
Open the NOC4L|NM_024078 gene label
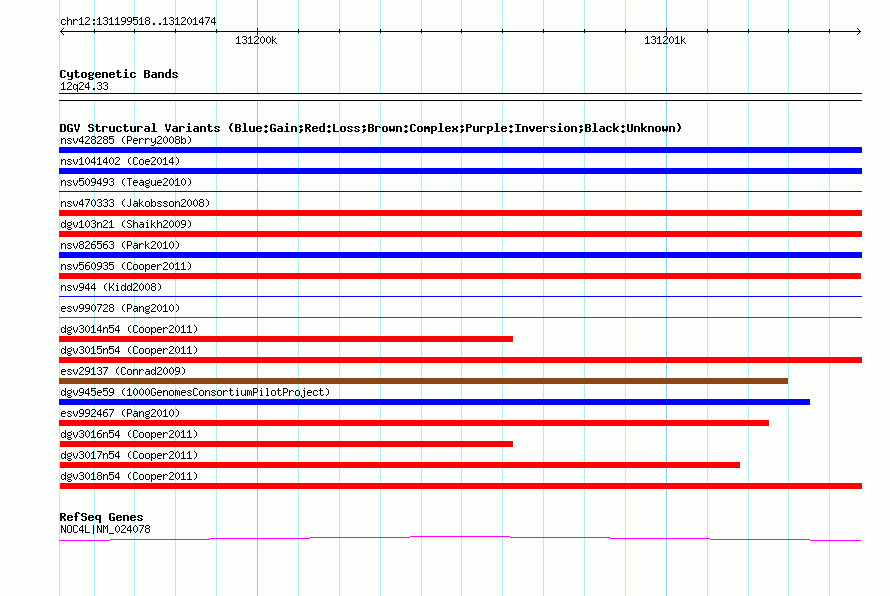tap(105, 529)
